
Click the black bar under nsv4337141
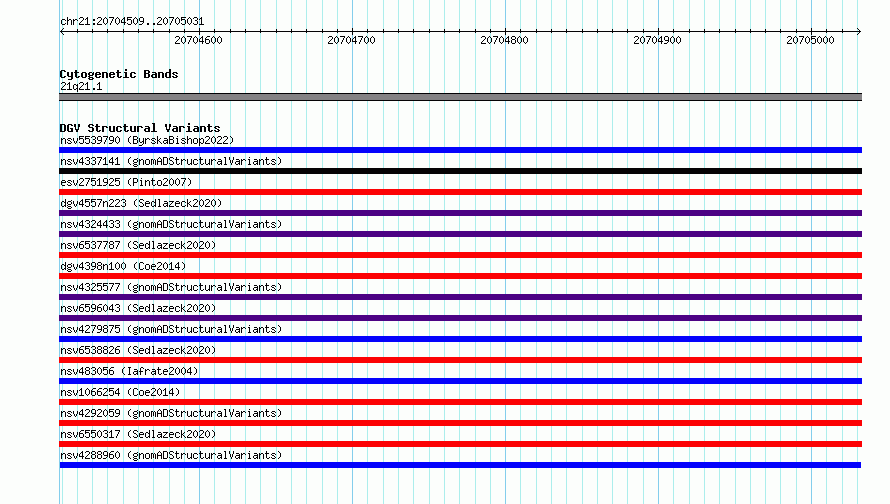tap(460, 171)
